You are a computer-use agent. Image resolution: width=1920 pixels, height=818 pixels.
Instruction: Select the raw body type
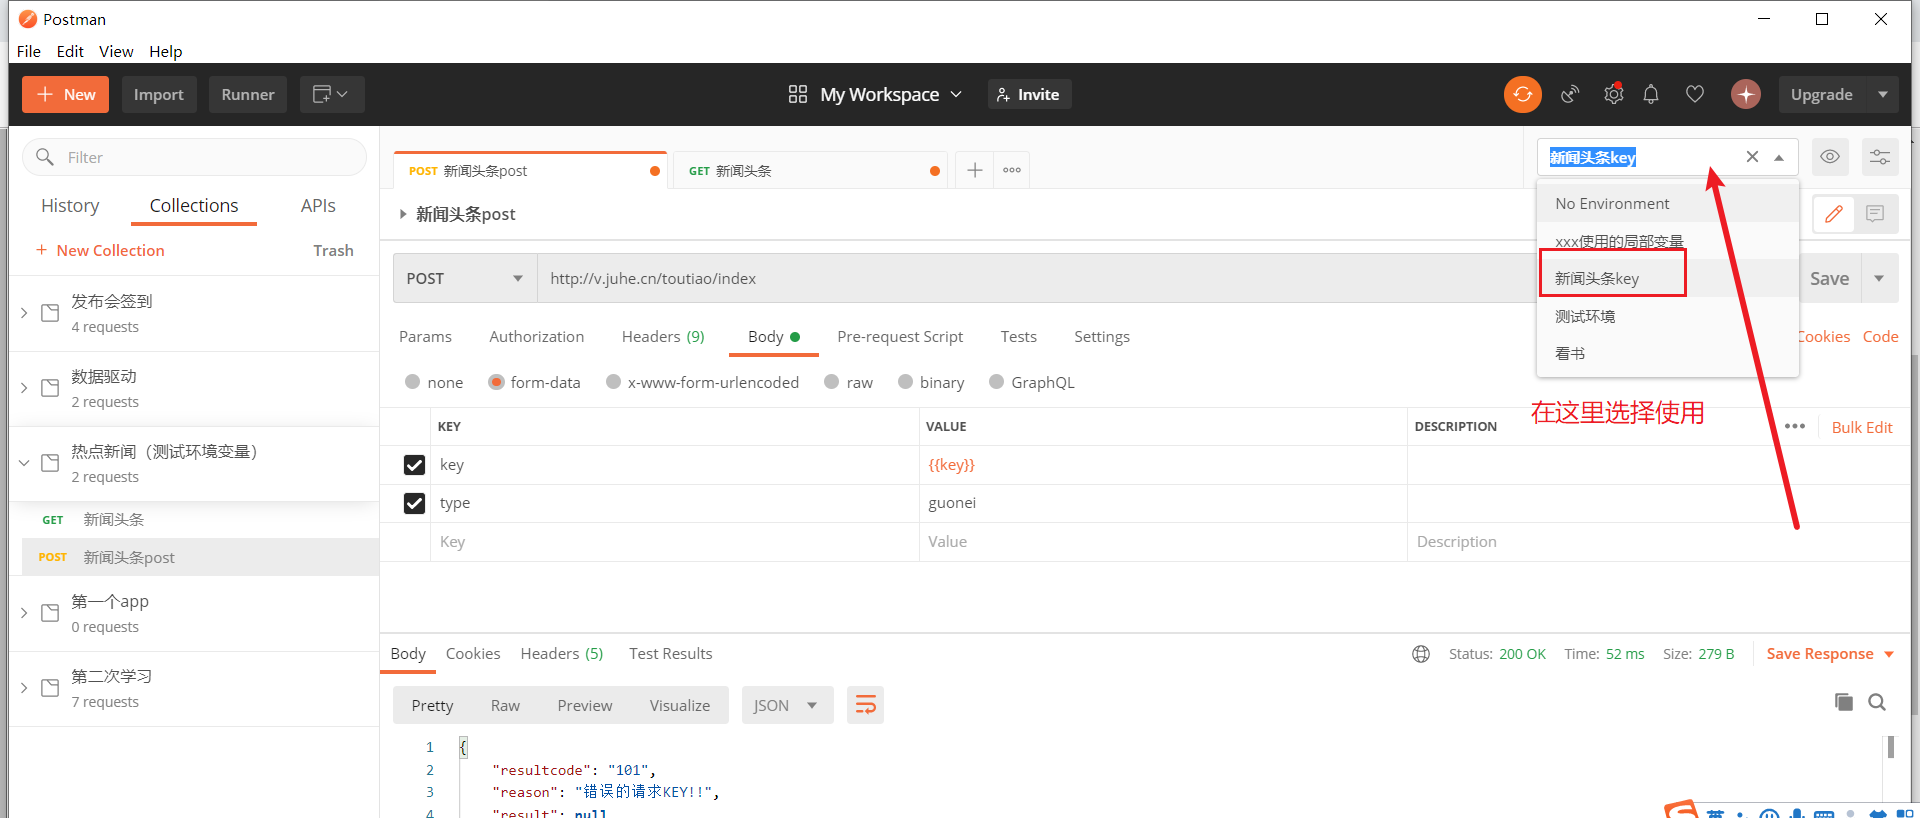pos(832,382)
